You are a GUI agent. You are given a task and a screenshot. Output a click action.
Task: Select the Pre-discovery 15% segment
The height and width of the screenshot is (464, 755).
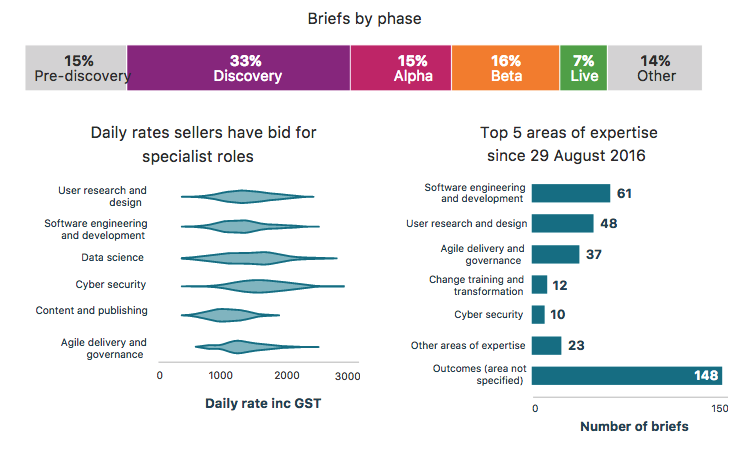(76, 68)
